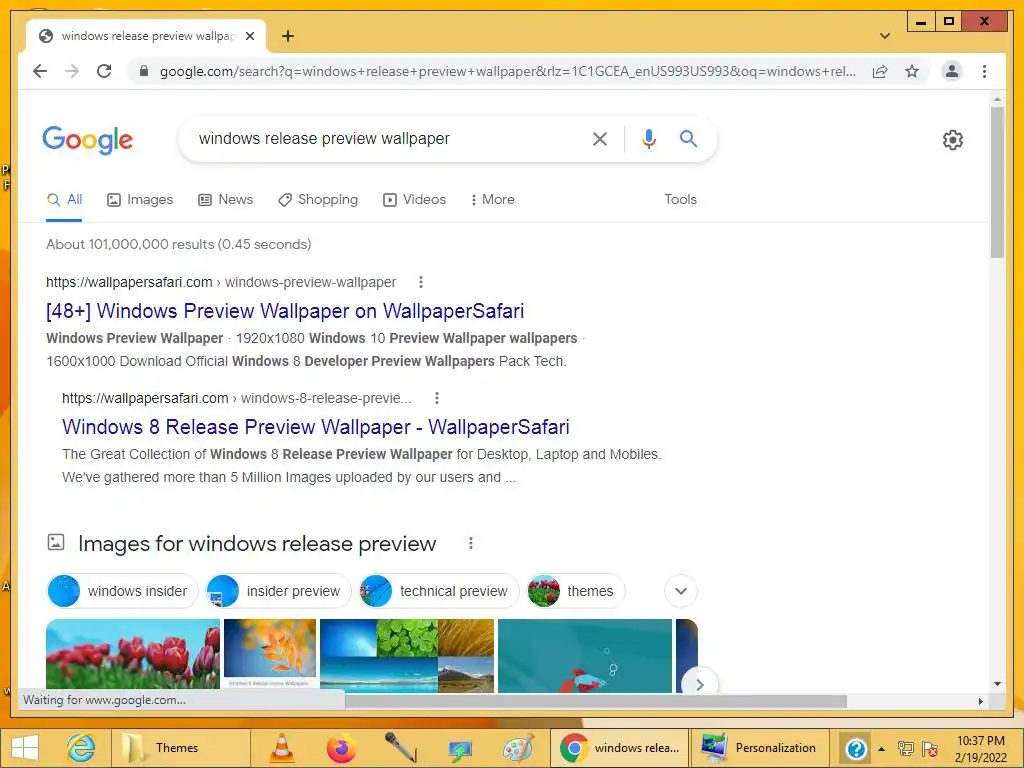The height and width of the screenshot is (768, 1024).
Task: Switch to the Chrome taskbar button
Action: 620,748
